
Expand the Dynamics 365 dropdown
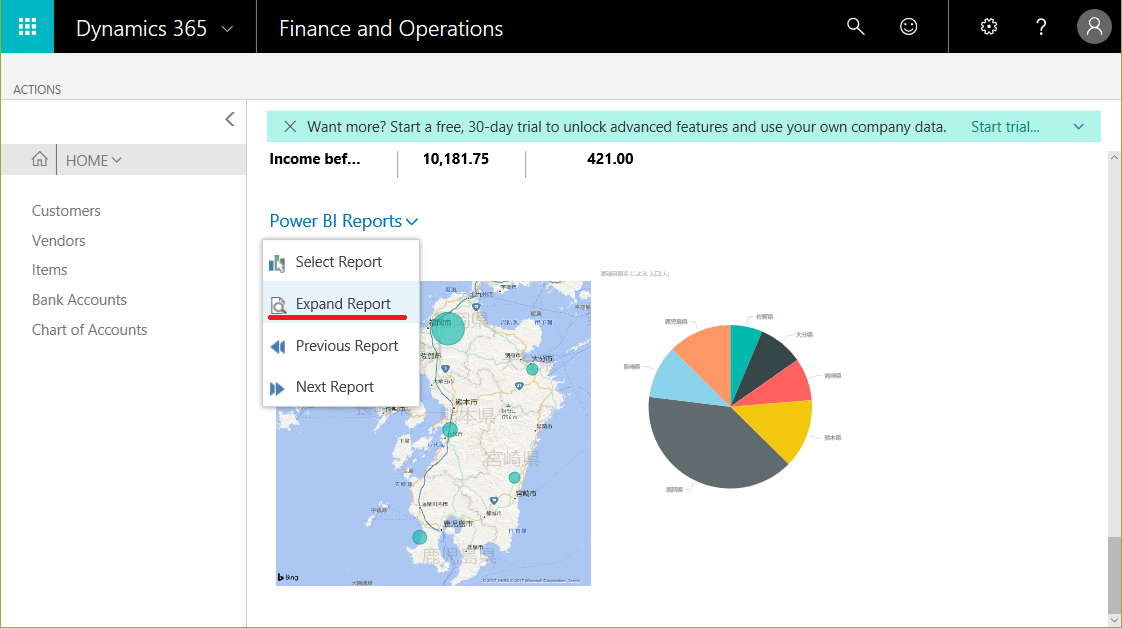pyautogui.click(x=228, y=29)
